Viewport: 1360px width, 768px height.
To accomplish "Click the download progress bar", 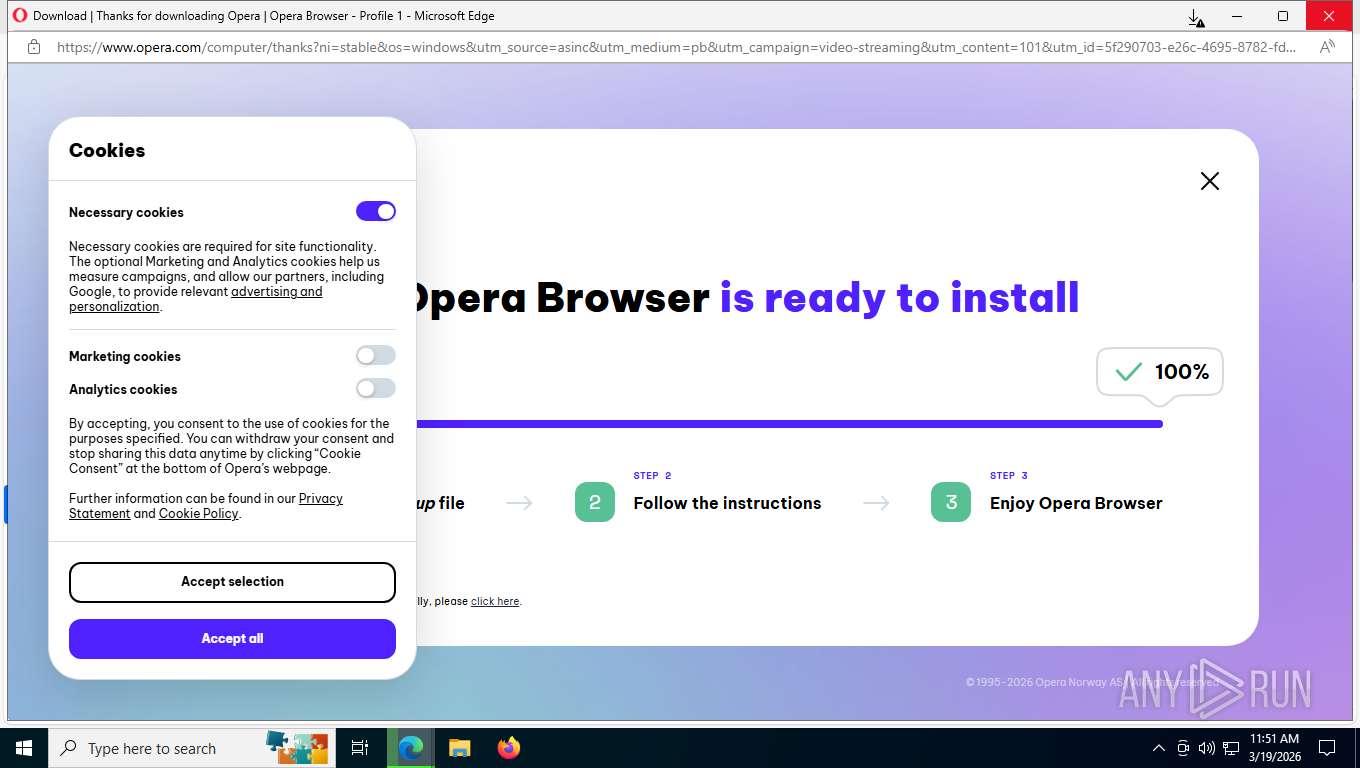I will point(789,424).
